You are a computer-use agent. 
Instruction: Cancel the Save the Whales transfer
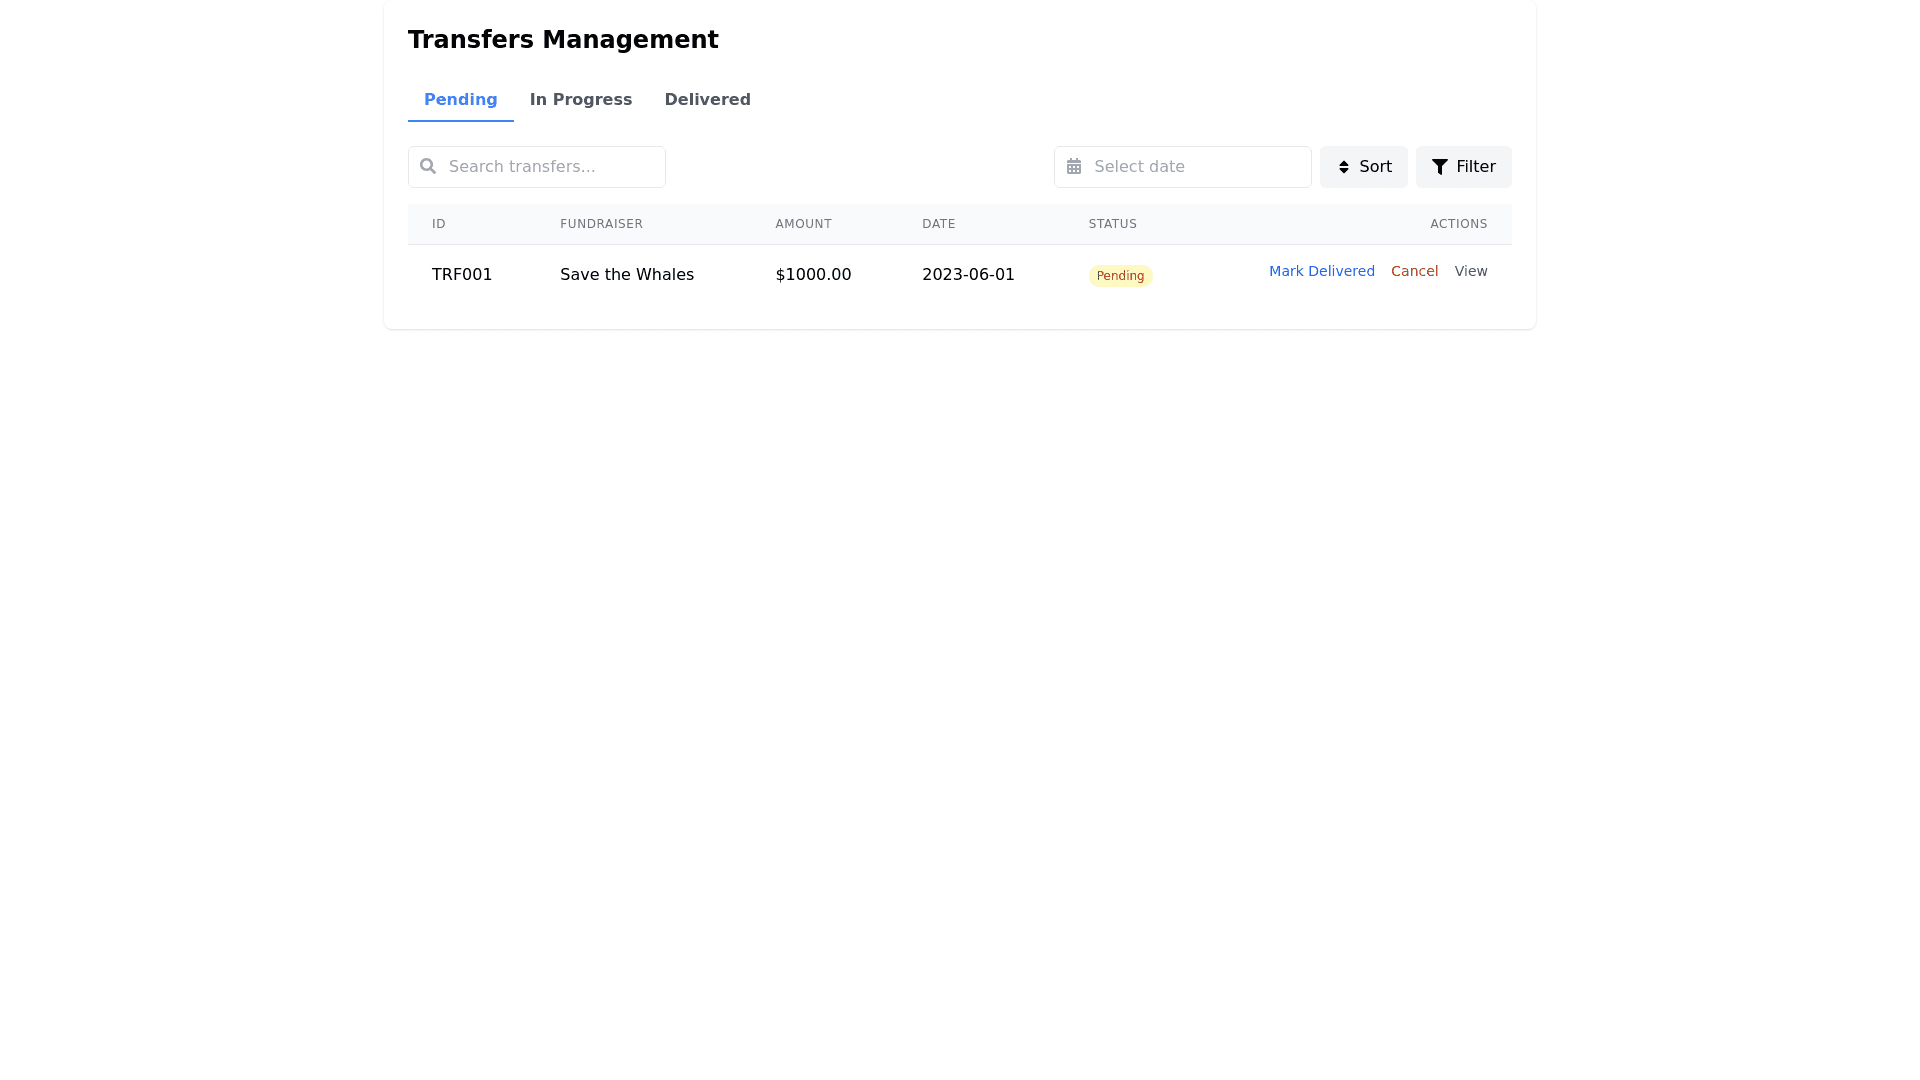1414,271
